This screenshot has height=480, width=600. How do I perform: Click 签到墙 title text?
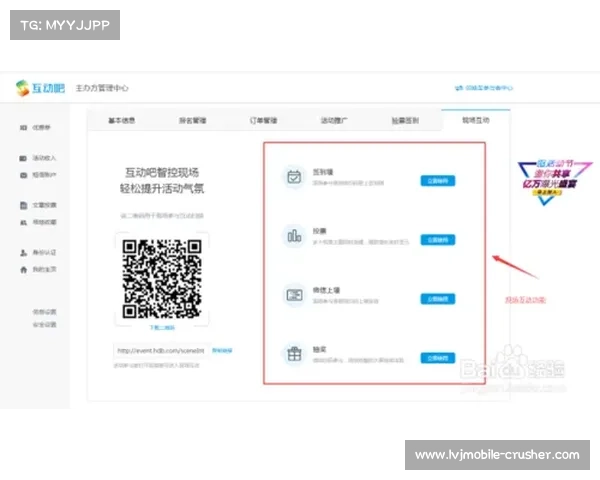[323, 172]
